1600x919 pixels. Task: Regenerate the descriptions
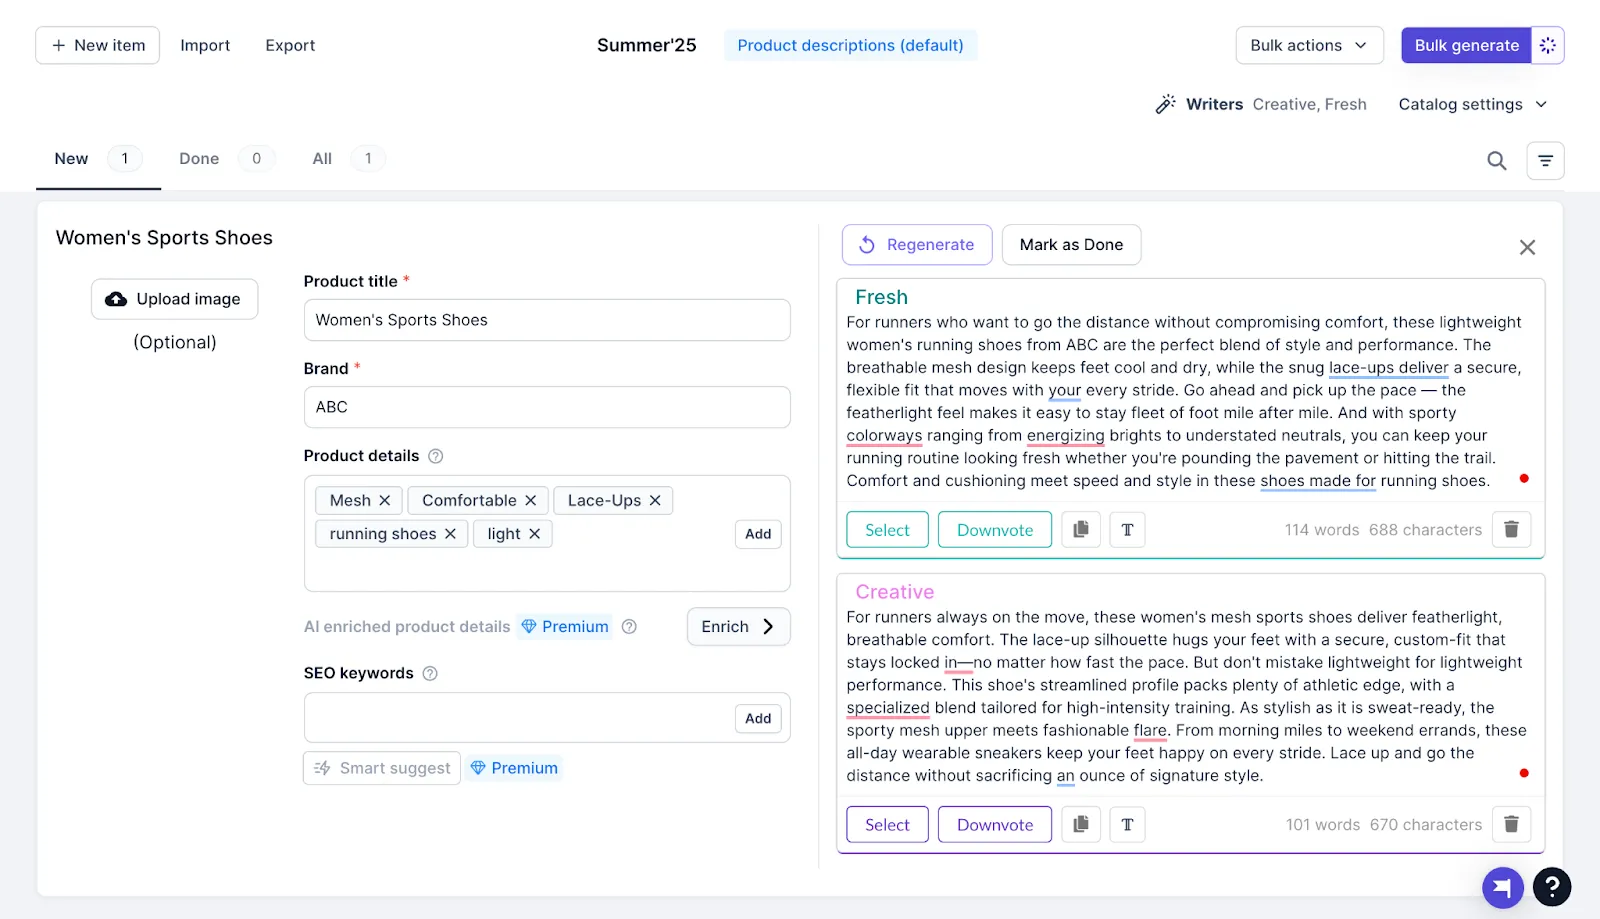[x=917, y=245]
